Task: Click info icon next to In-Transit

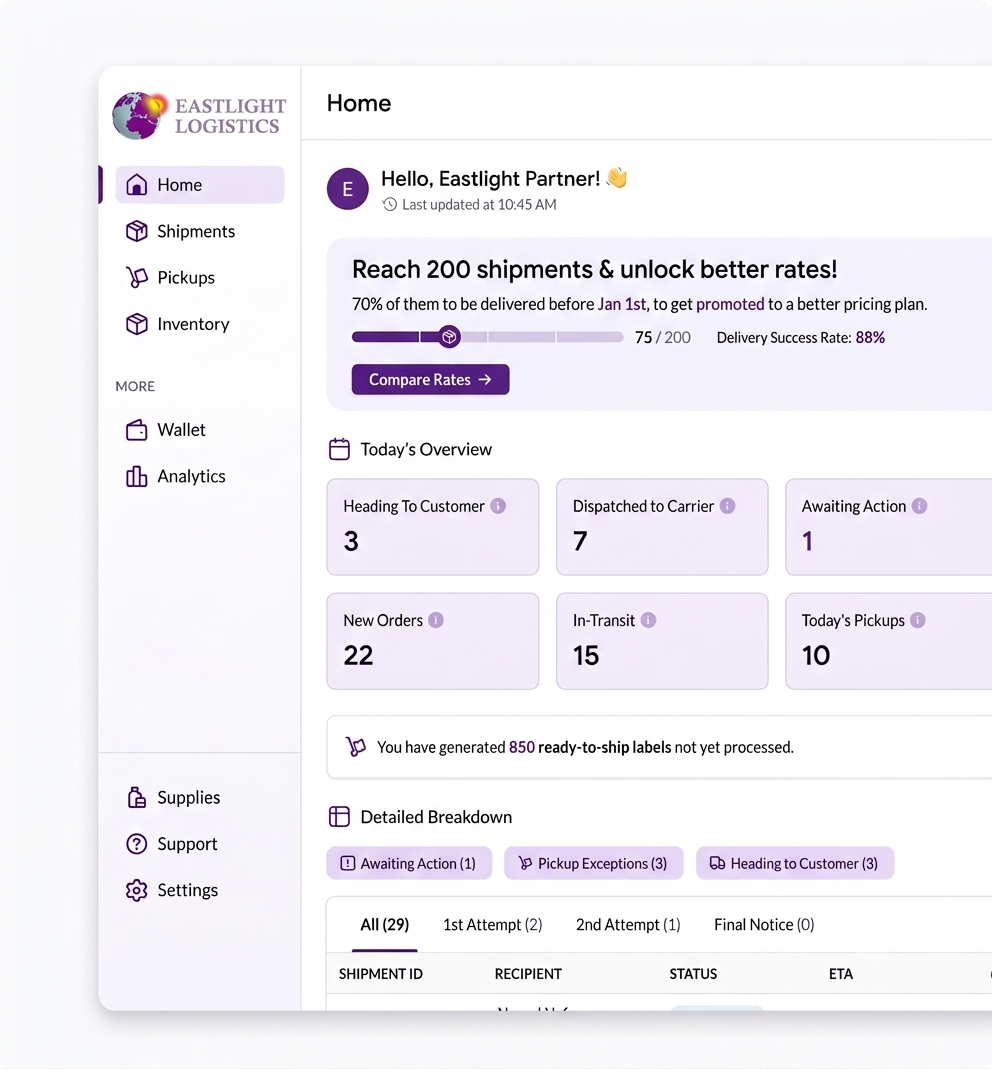Action: tap(648, 620)
